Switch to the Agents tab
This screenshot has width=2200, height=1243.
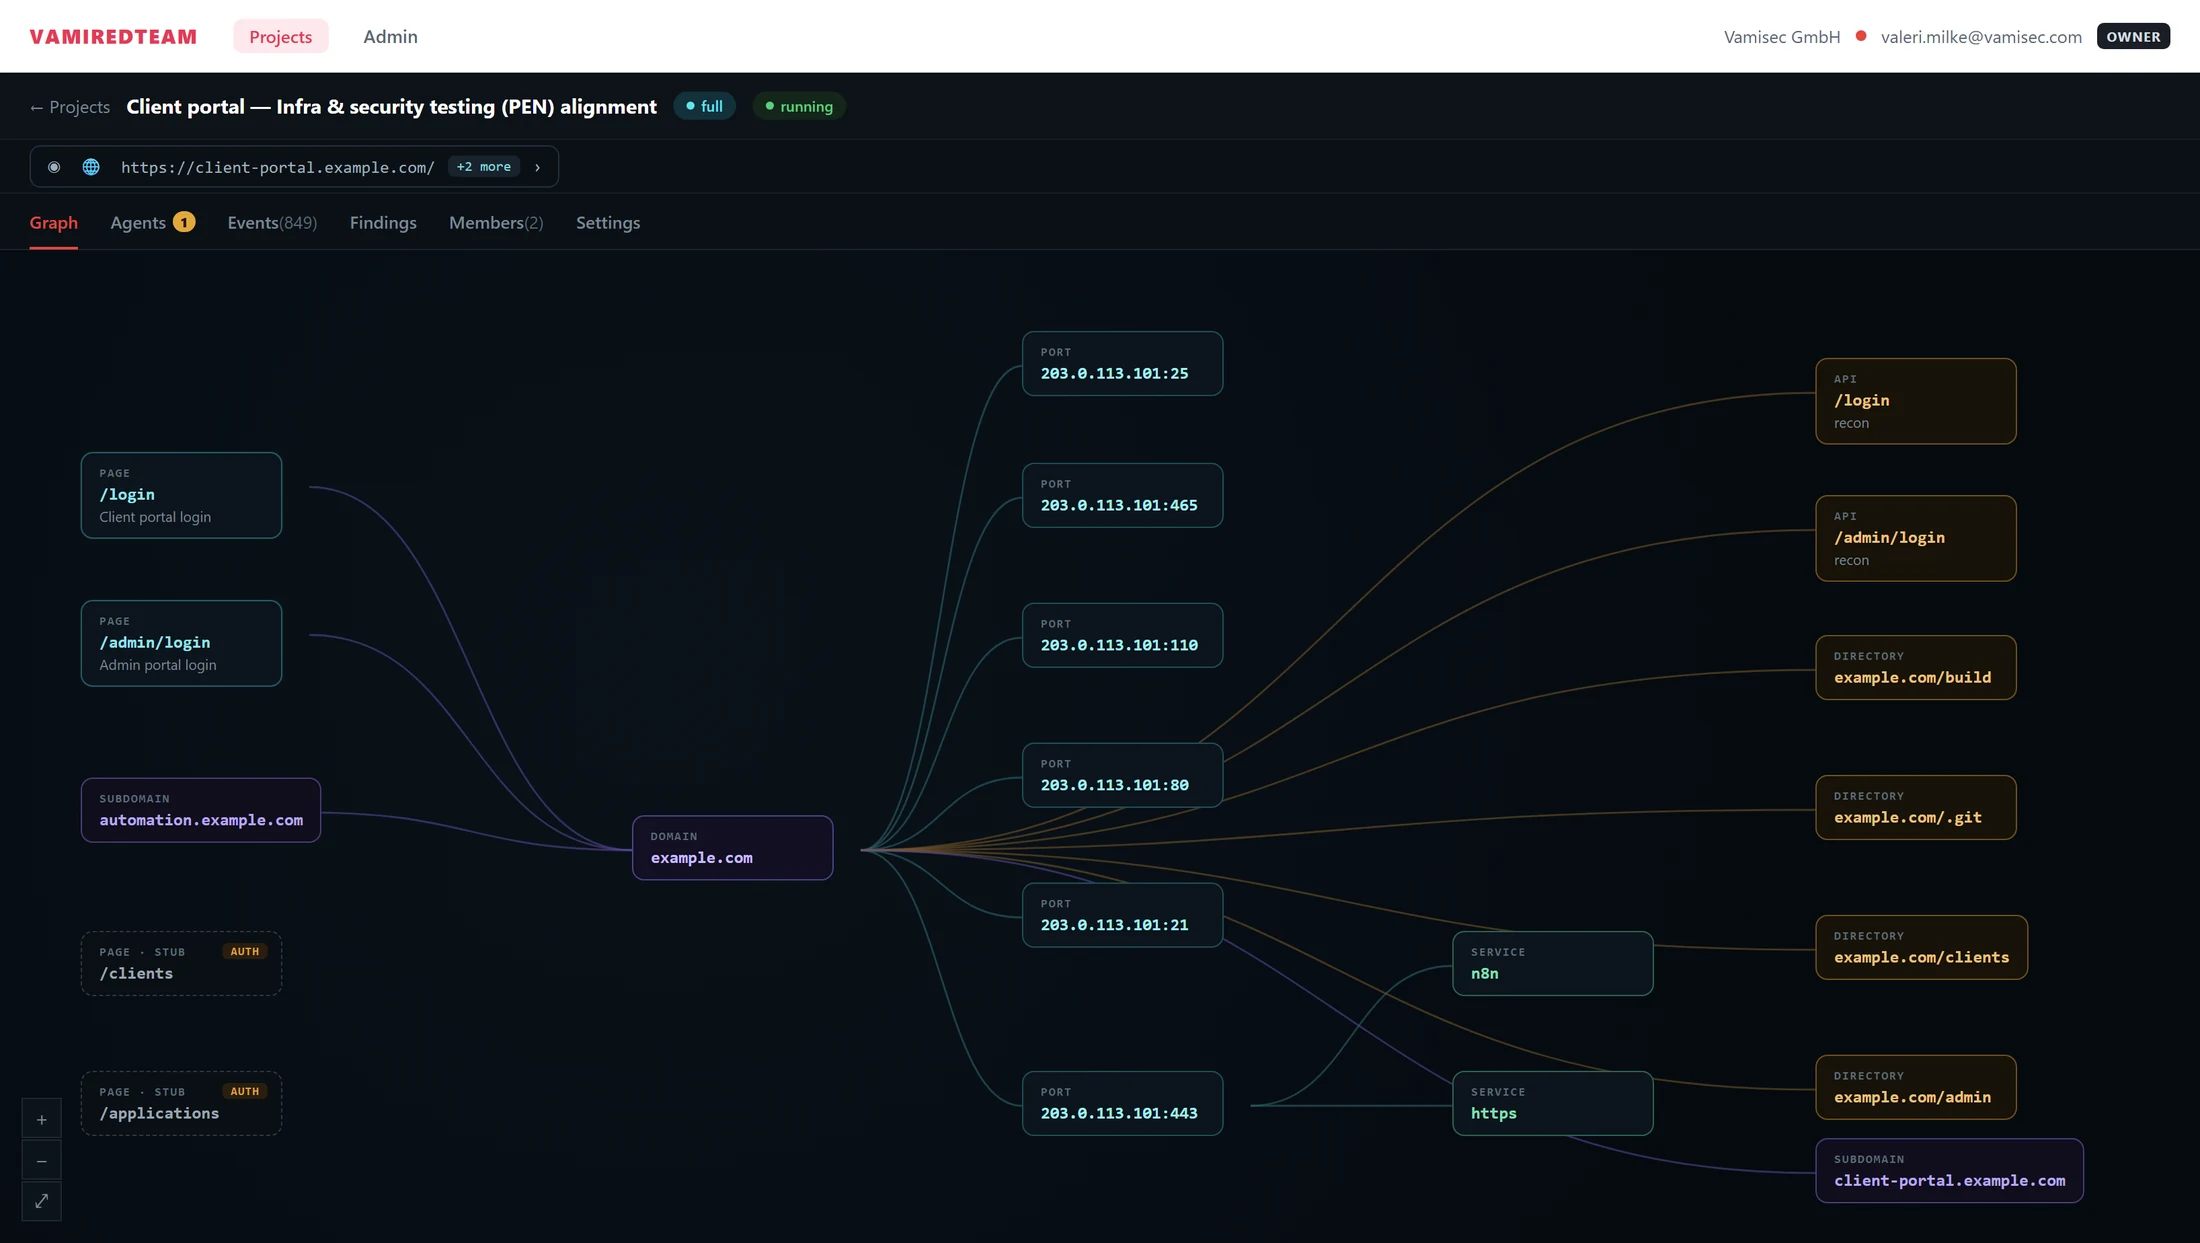pyautogui.click(x=152, y=223)
